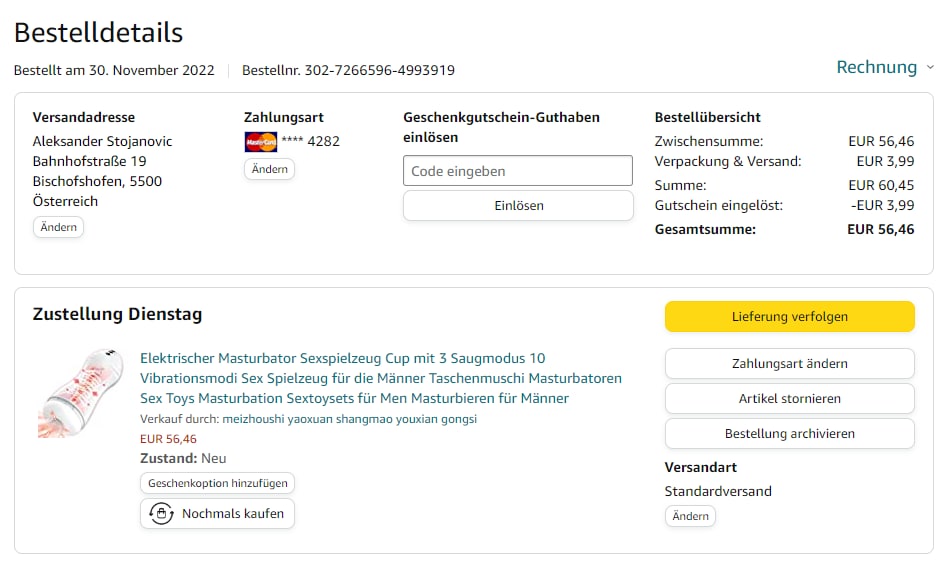The width and height of the screenshot is (945, 561).
Task: Click the Zahlungsart ändern button
Action: click(x=789, y=364)
